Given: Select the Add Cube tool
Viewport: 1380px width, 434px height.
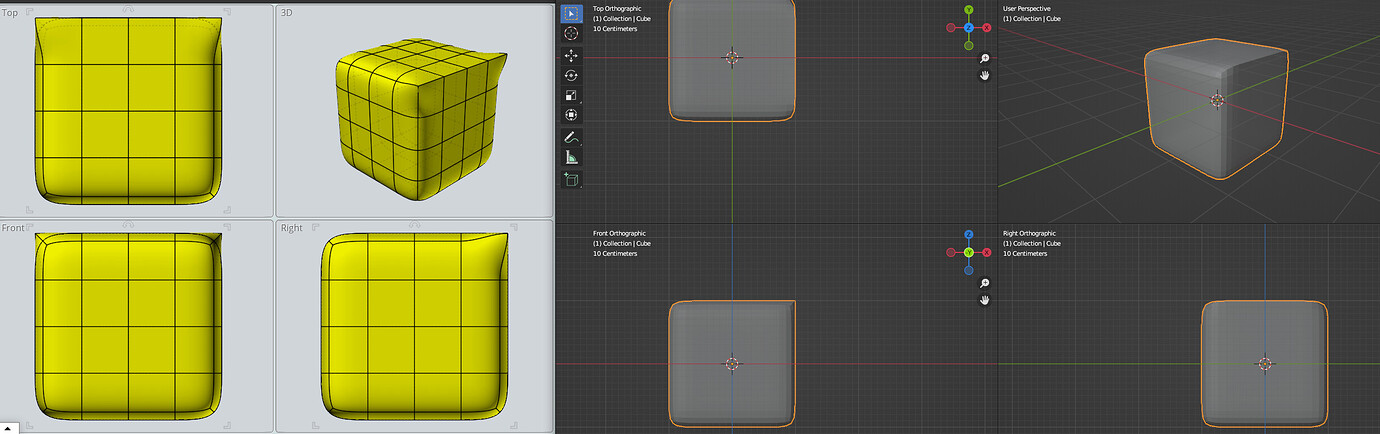Looking at the screenshot, I should pyautogui.click(x=571, y=179).
